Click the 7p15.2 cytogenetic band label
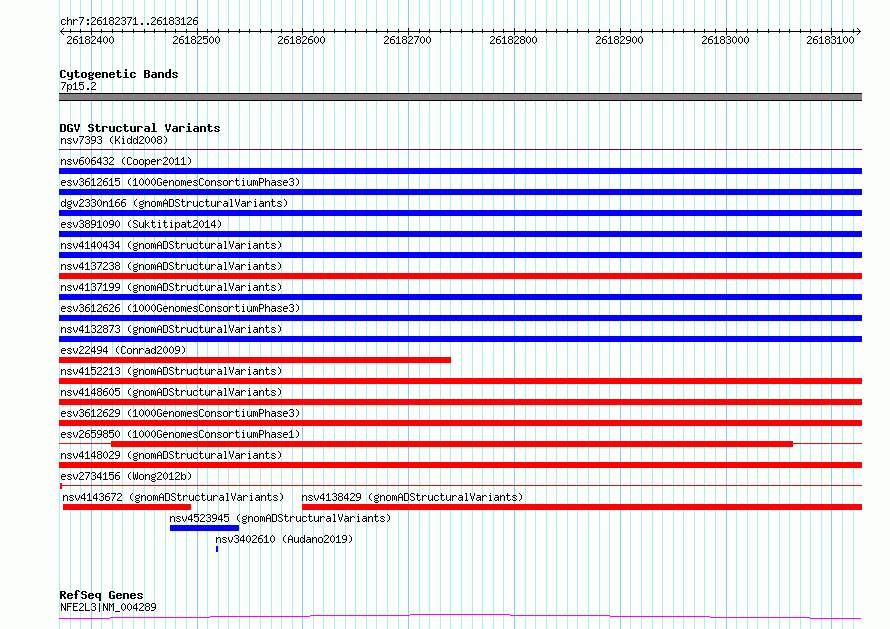The image size is (890, 629). 78,86
